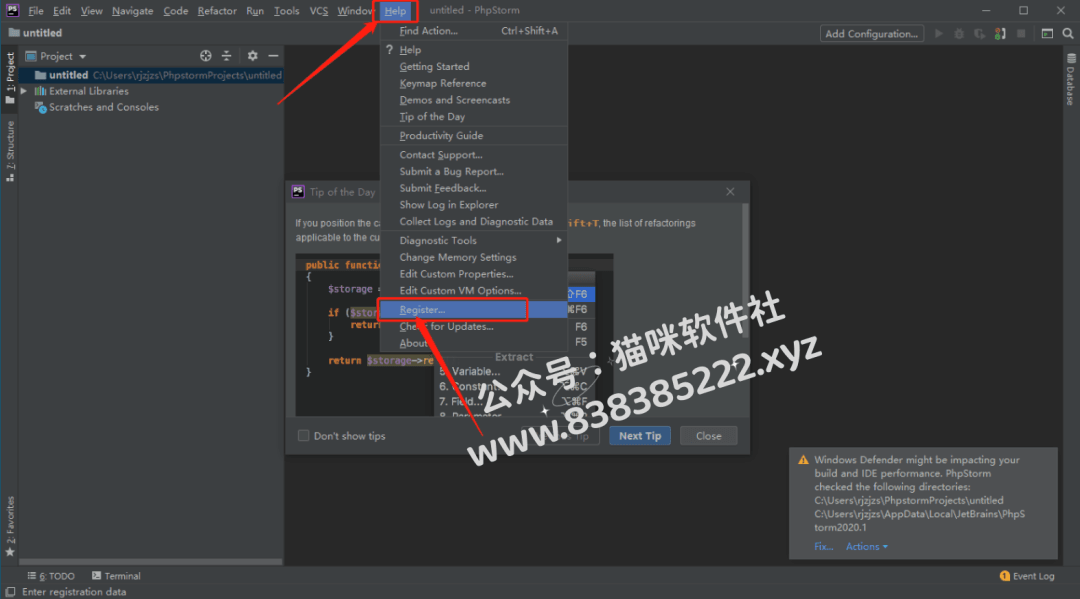Choose Edit Custom VM Options... entry
1080x599 pixels.
pos(473,291)
